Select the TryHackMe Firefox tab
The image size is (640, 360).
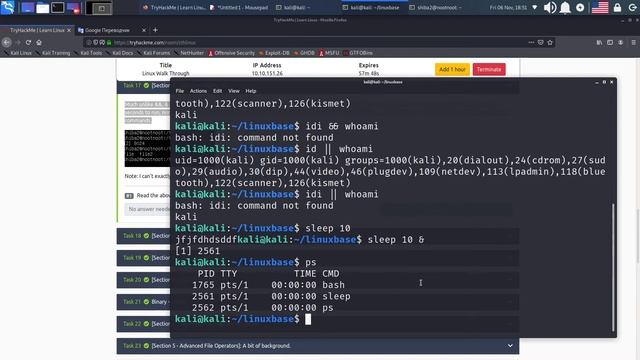(37, 30)
